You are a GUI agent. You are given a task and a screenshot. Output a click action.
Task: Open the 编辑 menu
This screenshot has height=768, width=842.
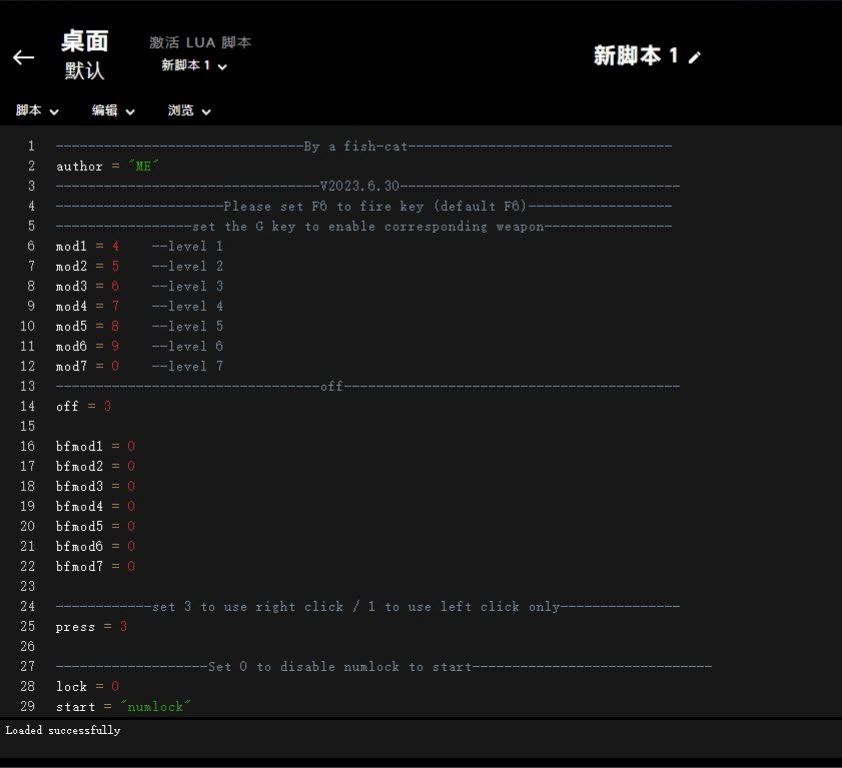click(113, 111)
